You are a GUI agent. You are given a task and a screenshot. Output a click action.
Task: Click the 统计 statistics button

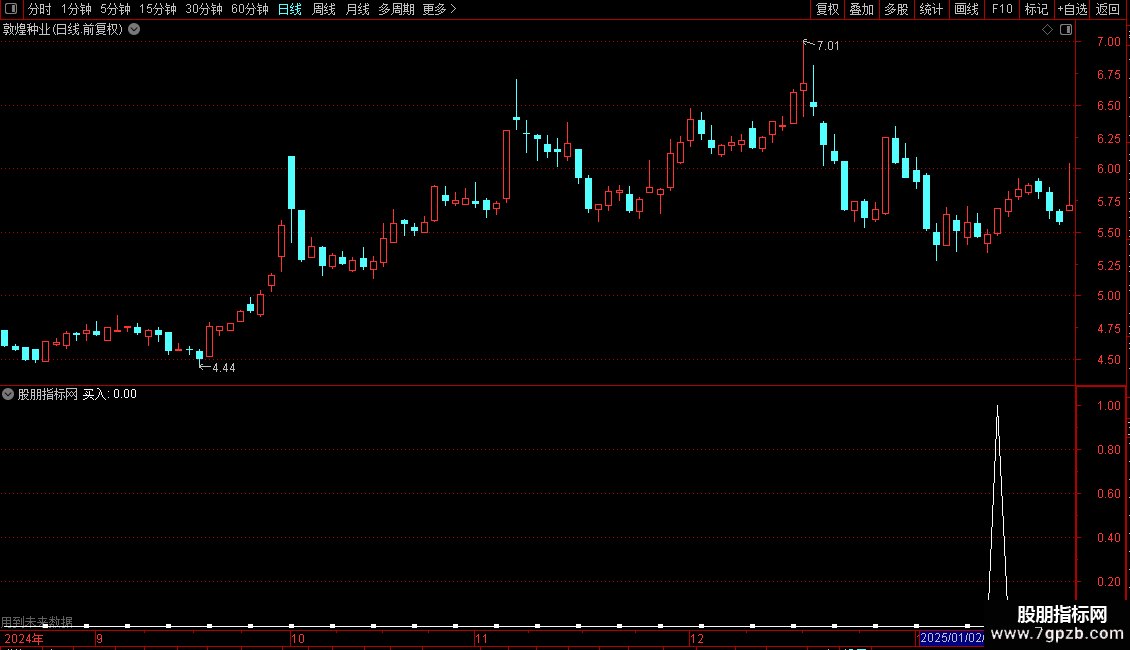point(931,9)
